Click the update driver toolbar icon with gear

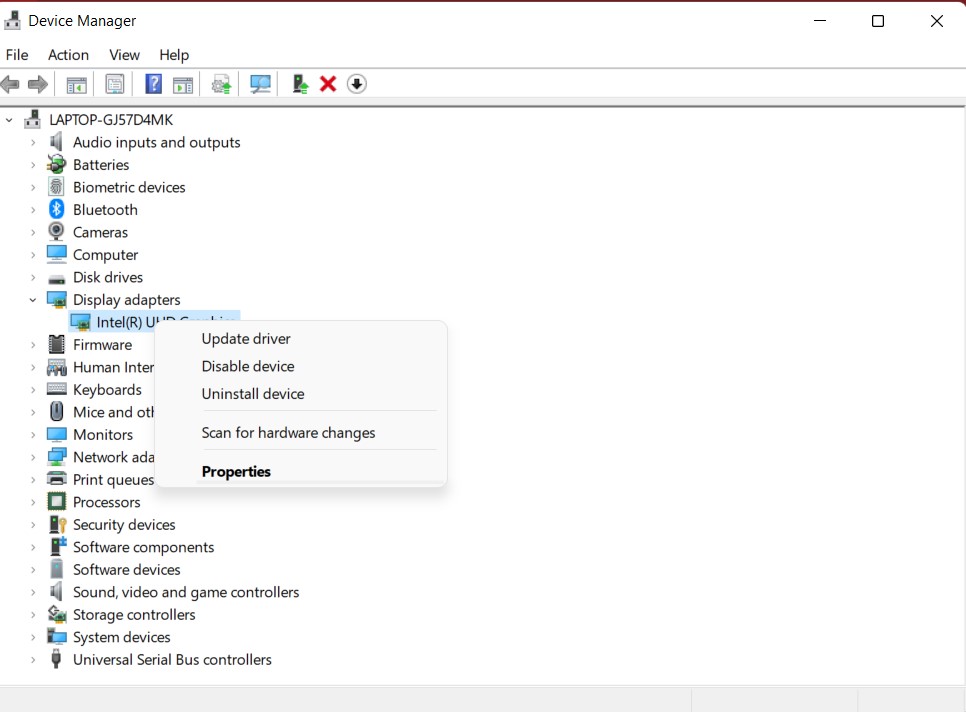click(x=221, y=84)
